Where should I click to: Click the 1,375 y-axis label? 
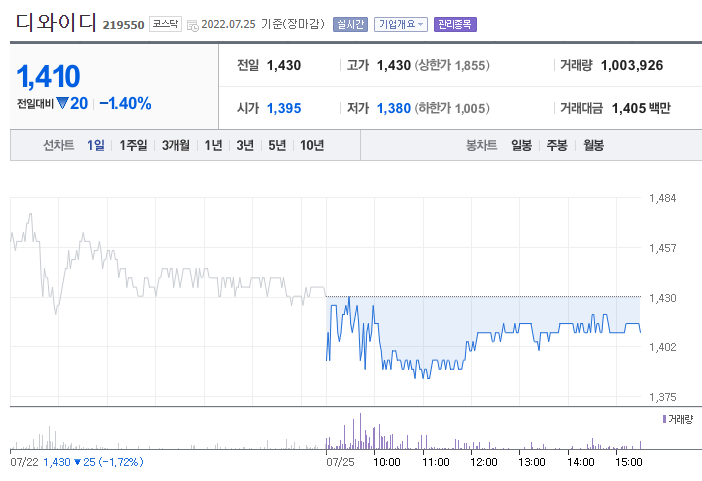coord(663,397)
